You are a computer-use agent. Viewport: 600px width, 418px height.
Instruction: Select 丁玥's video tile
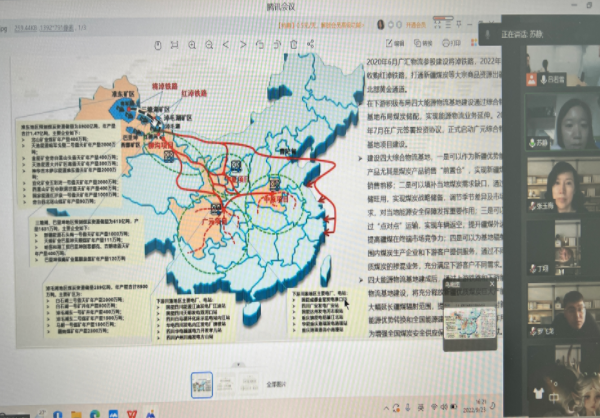click(563, 248)
